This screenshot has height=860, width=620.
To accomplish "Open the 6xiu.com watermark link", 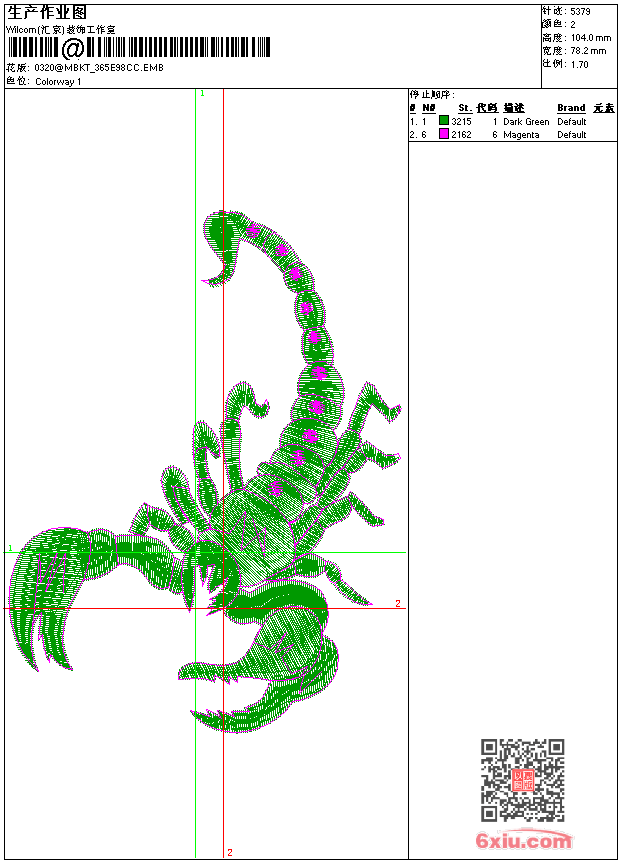I will [523, 841].
